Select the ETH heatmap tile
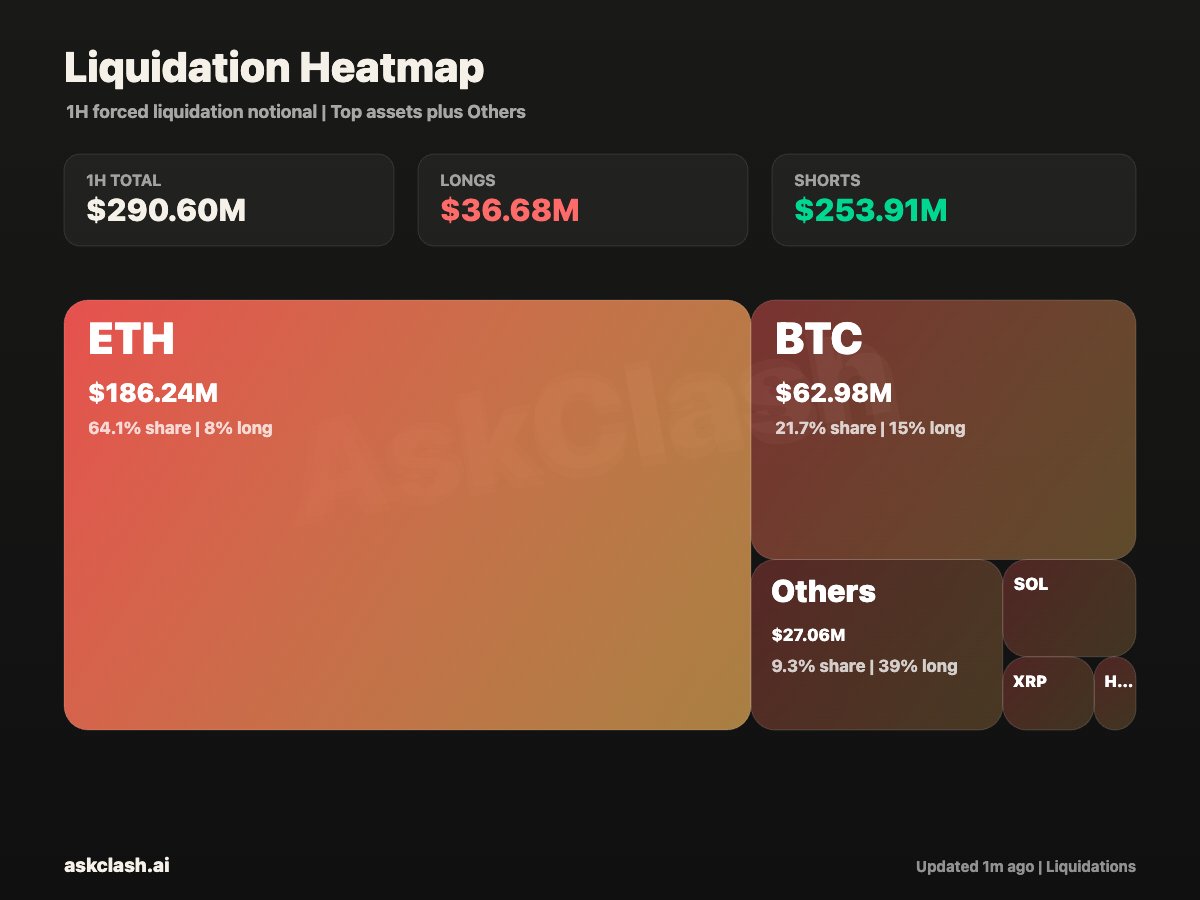1200x900 pixels. coord(407,515)
